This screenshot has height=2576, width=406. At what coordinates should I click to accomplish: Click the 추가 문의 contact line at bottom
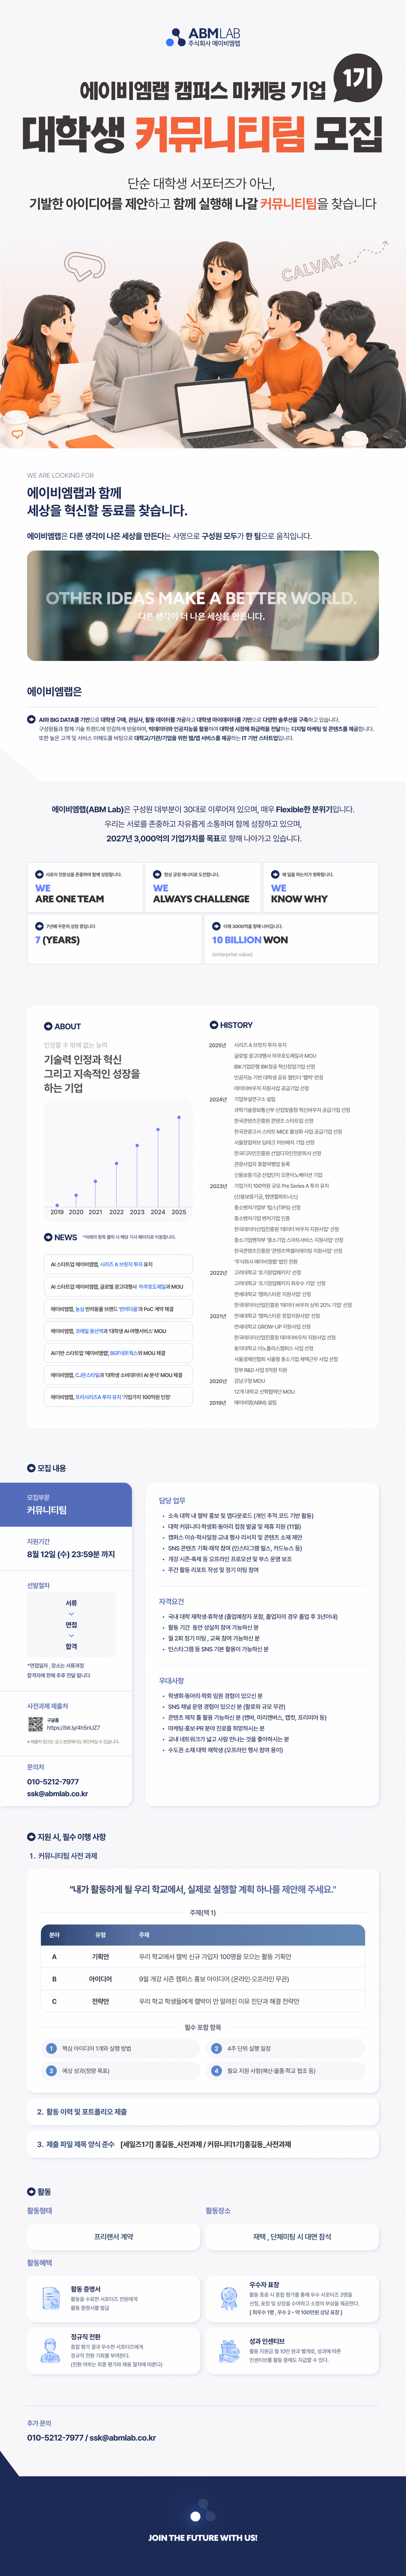click(91, 2438)
